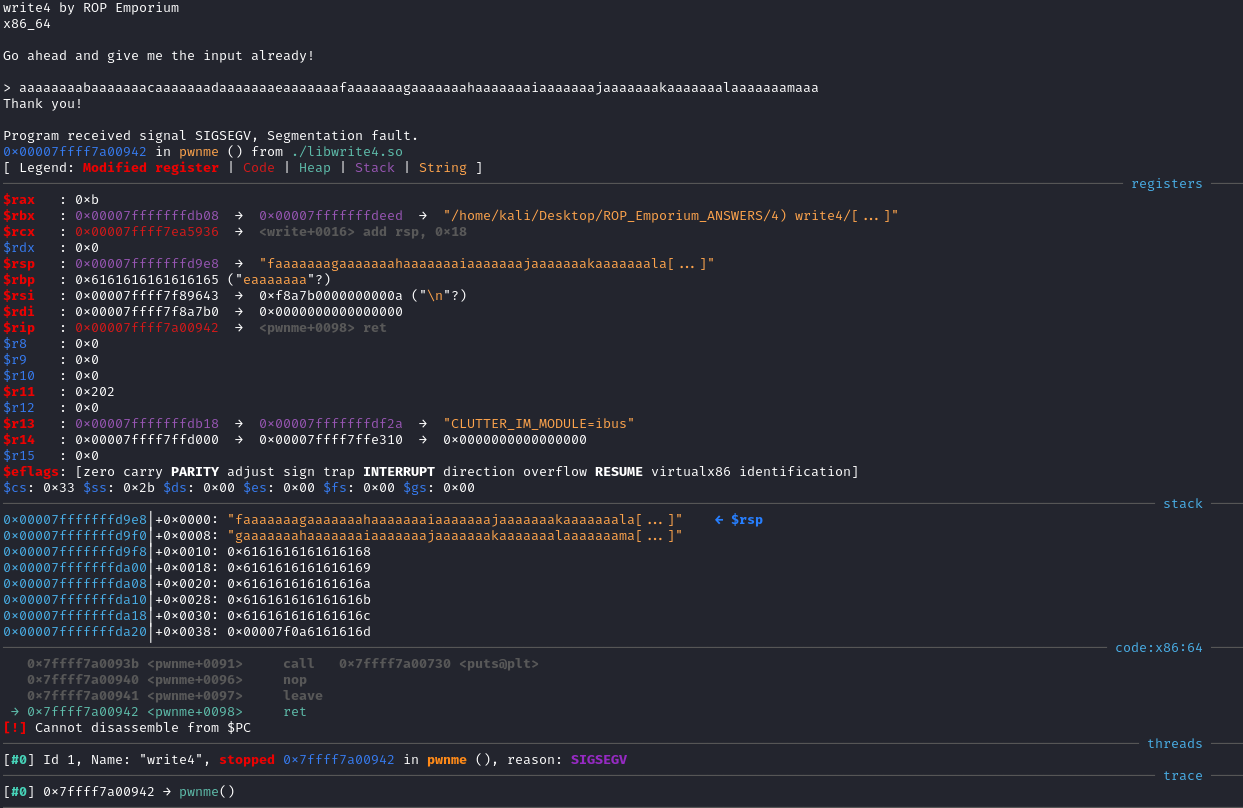
Task: Click stack address 0x00007fffffffd9f0
Action: coord(75,536)
